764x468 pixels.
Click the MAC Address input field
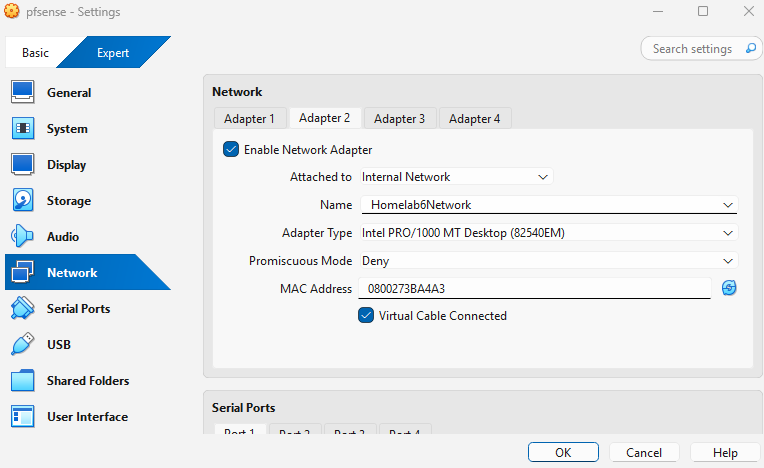point(535,288)
